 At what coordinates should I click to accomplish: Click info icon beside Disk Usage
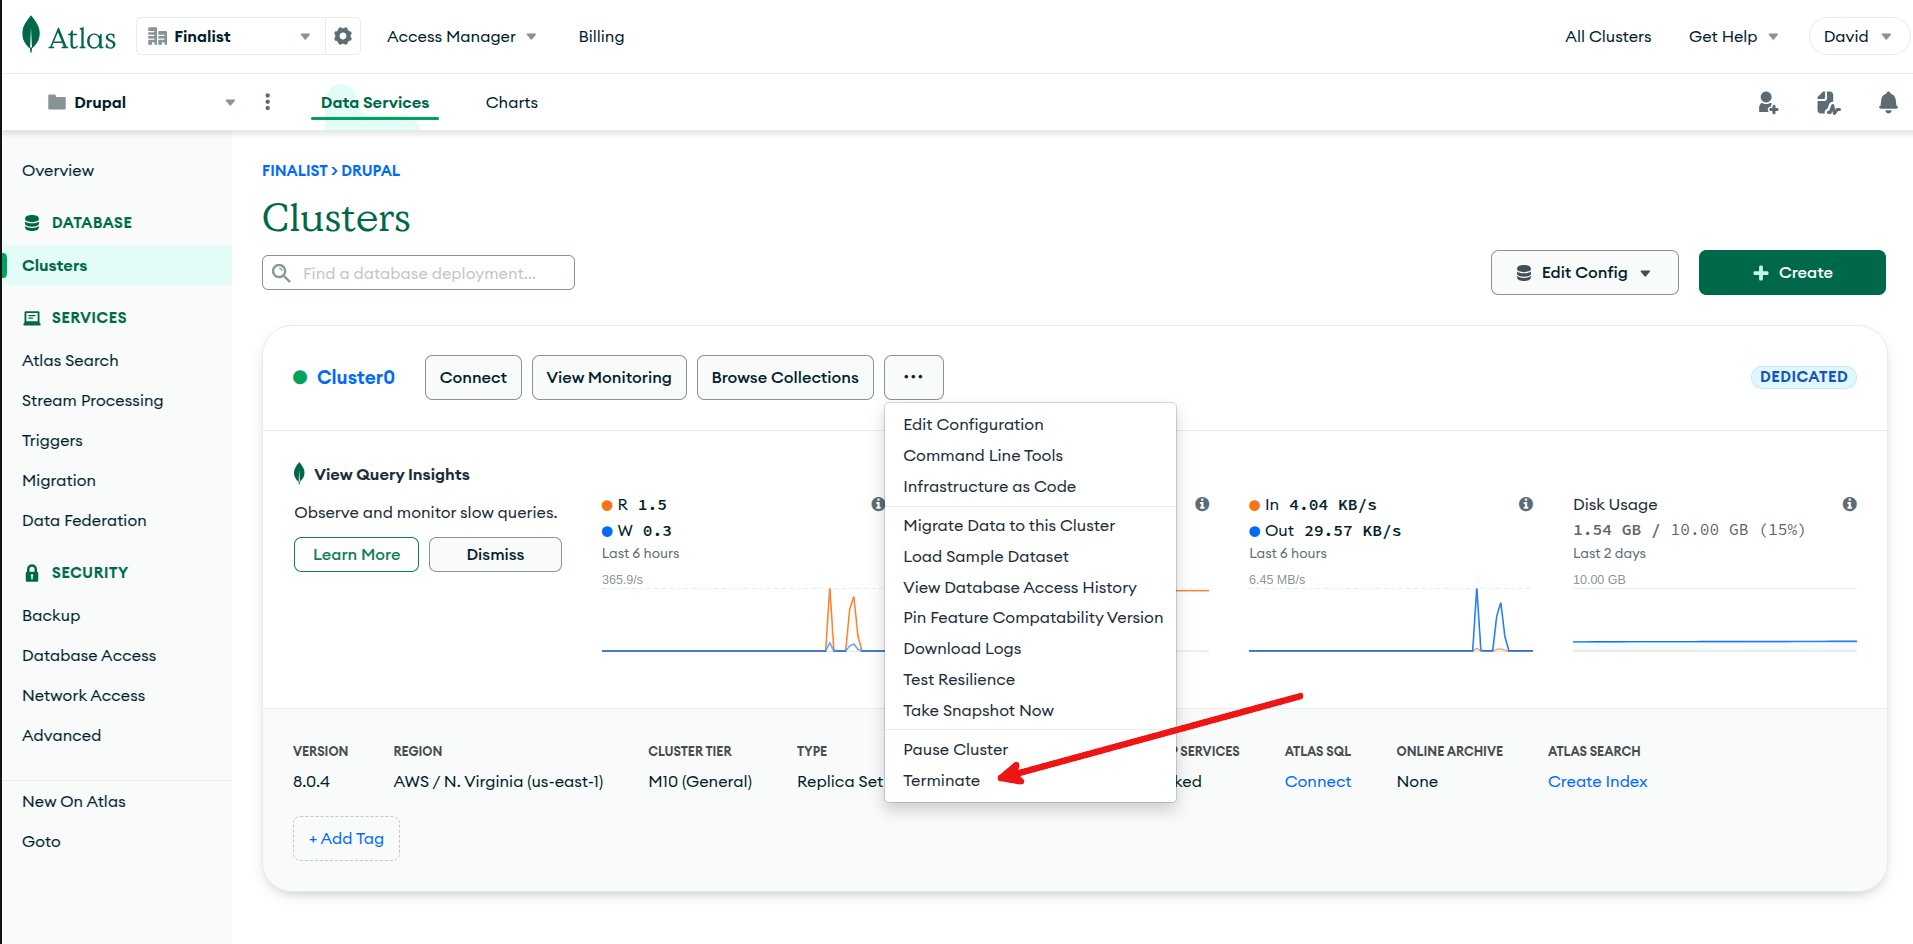pyautogui.click(x=1850, y=504)
